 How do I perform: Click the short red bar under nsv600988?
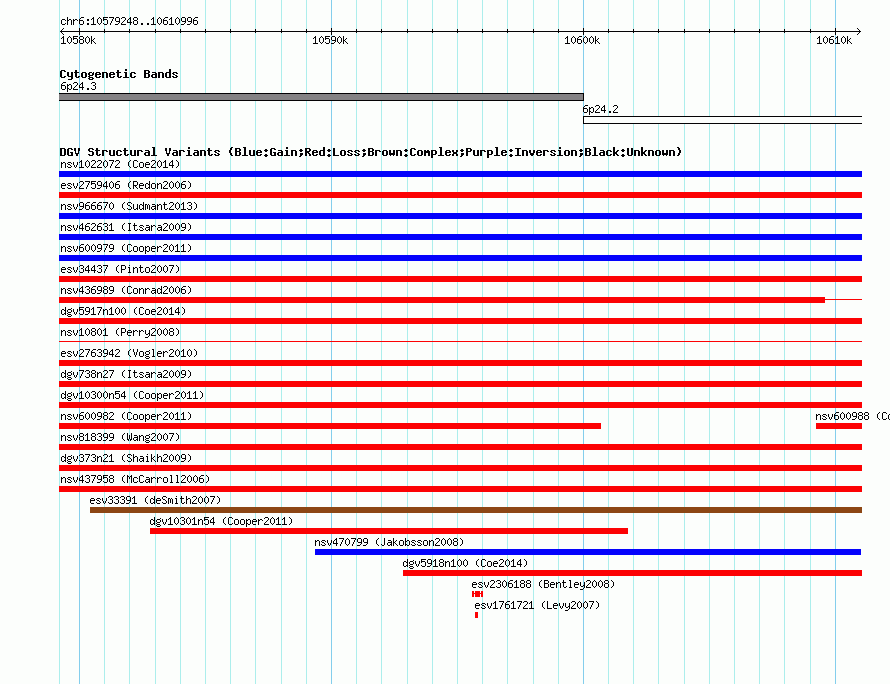click(x=839, y=426)
